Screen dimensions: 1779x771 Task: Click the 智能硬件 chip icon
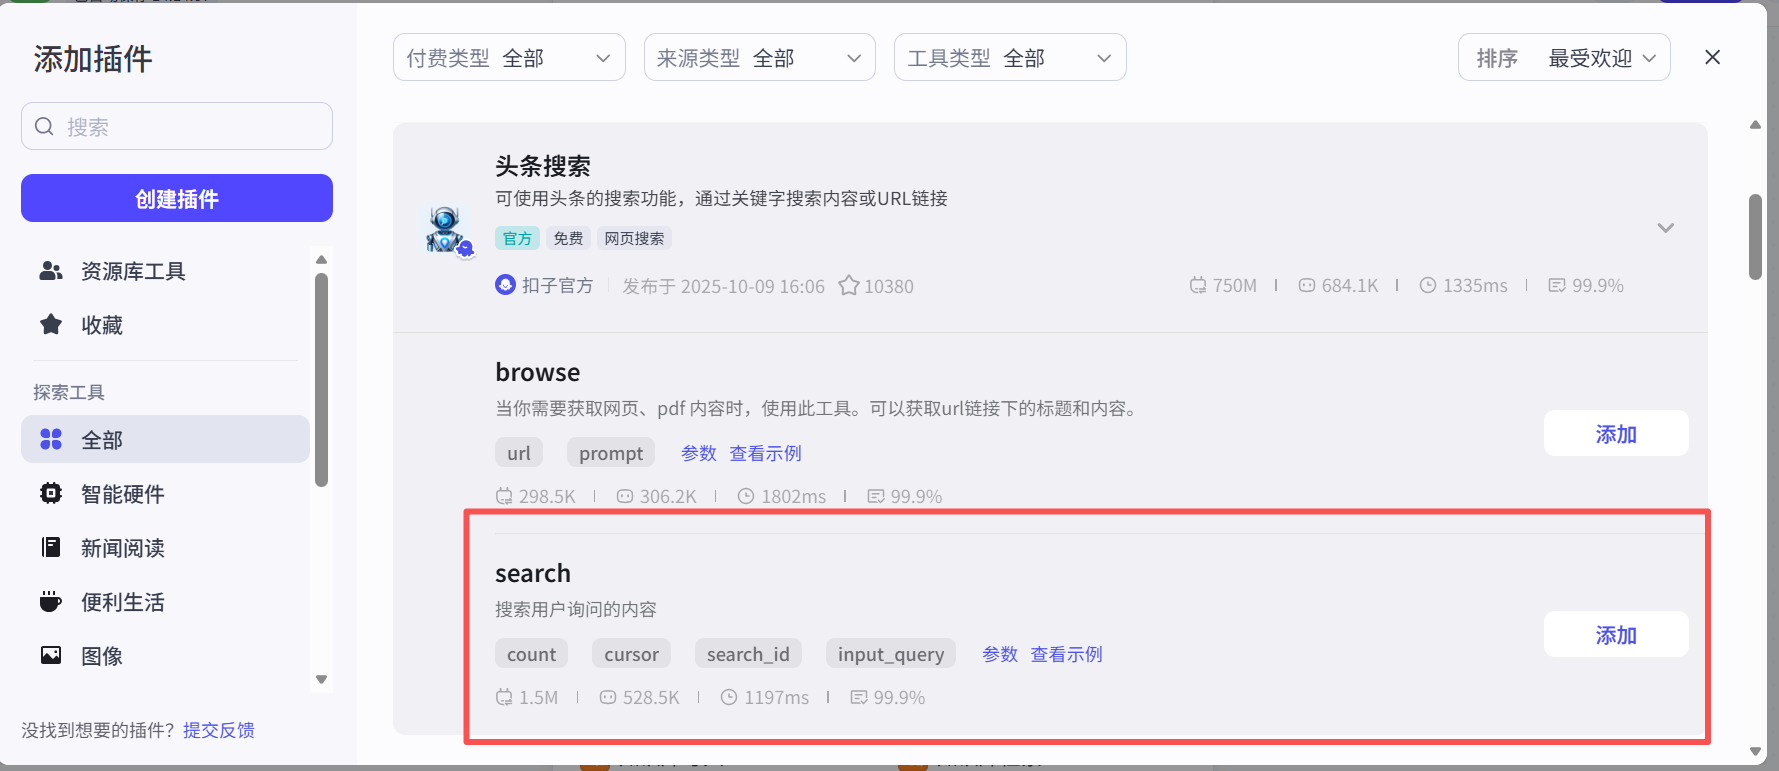[51, 493]
